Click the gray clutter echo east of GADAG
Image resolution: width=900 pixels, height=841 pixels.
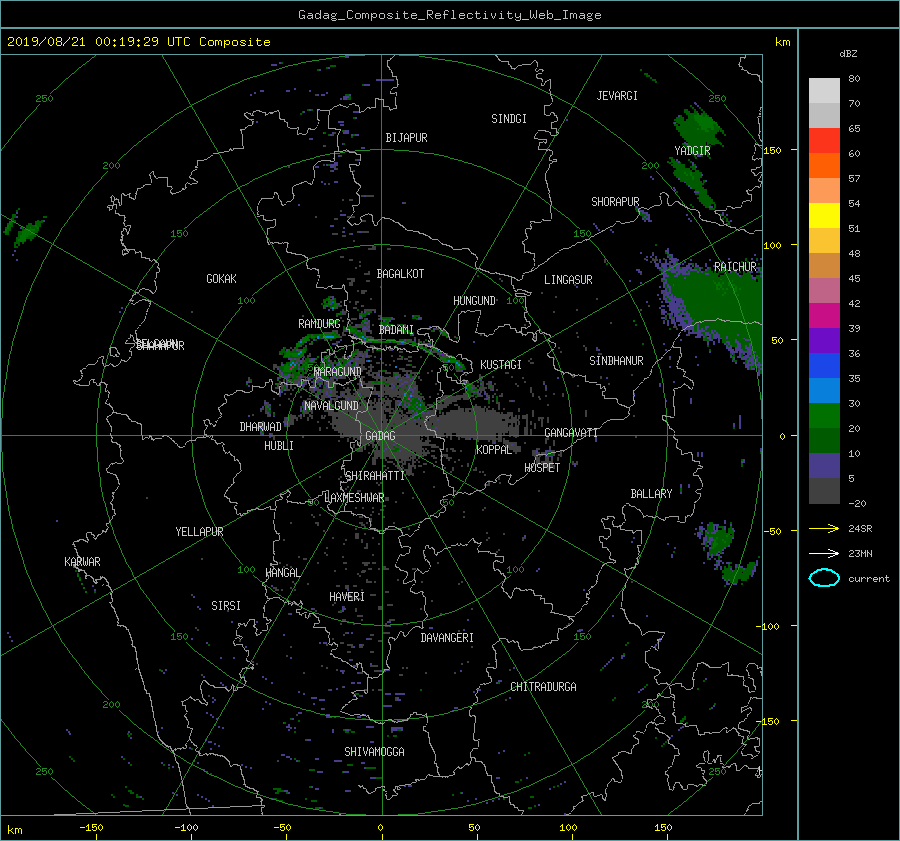coord(476,422)
